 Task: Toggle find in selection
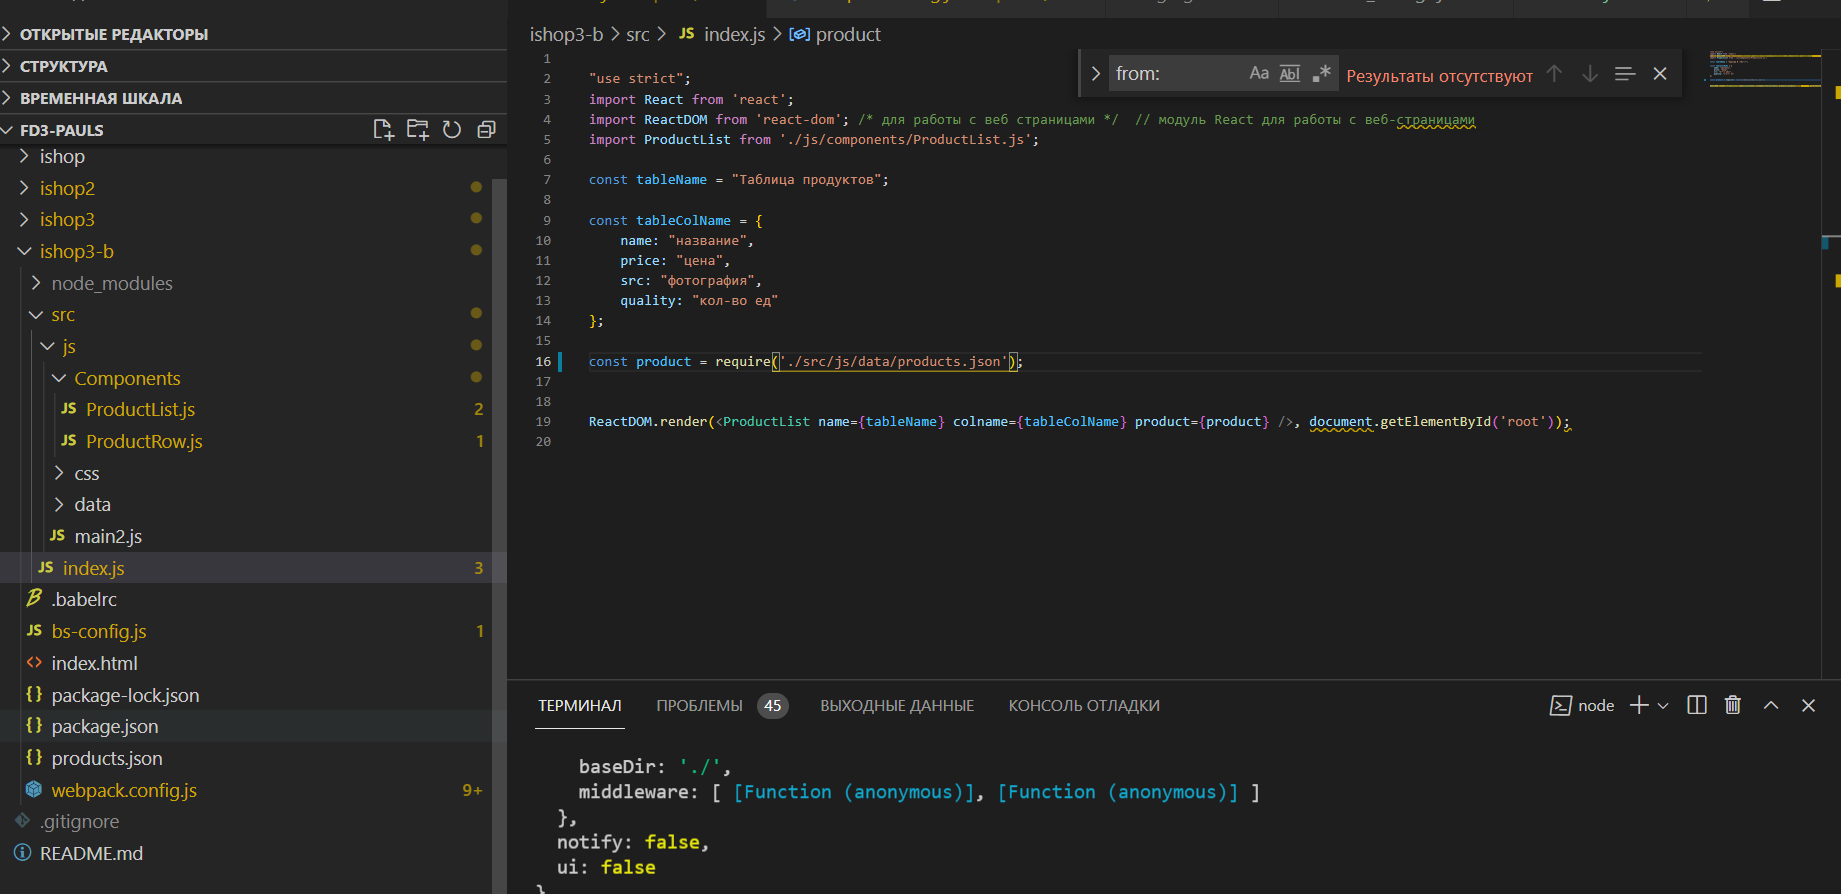(1625, 74)
